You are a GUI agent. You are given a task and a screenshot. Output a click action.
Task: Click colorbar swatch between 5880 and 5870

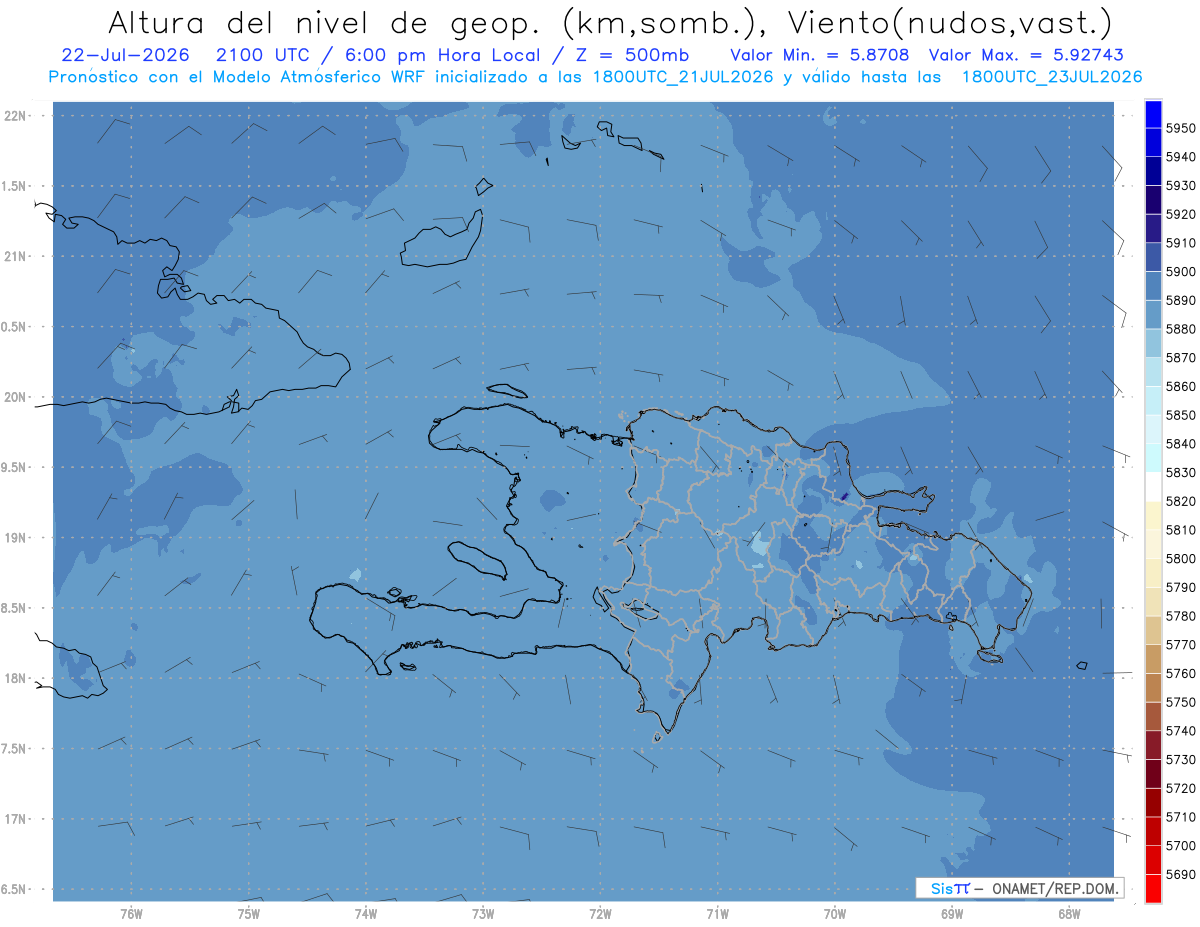click(x=1153, y=343)
